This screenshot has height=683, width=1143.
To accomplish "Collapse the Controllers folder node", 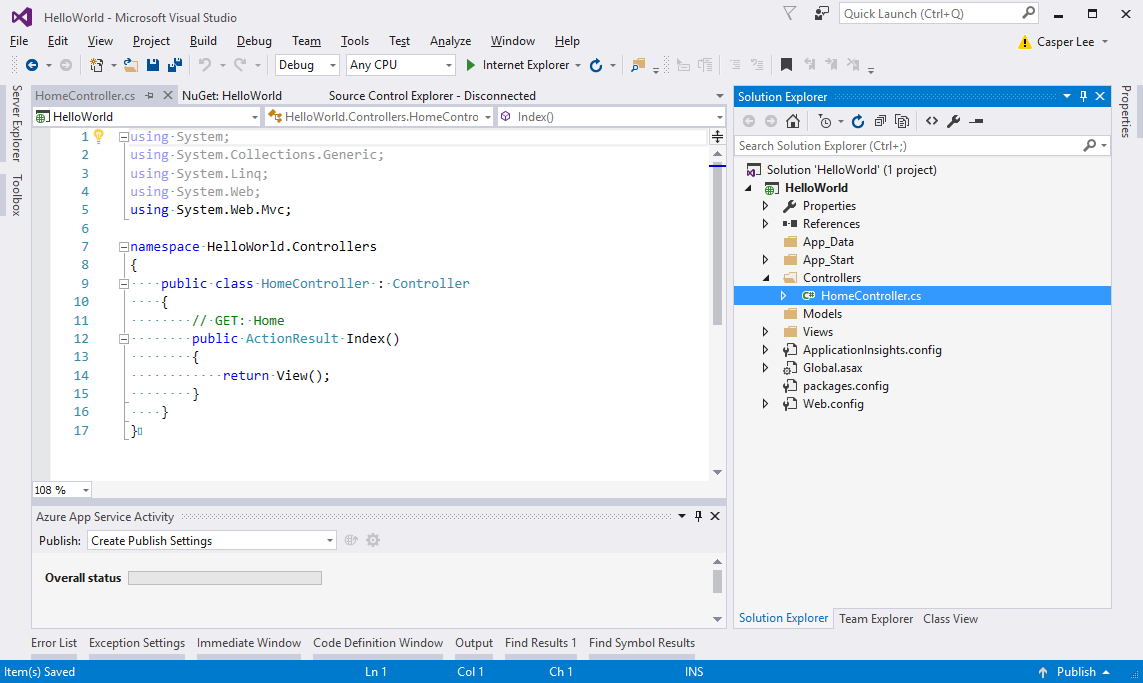I will [765, 278].
